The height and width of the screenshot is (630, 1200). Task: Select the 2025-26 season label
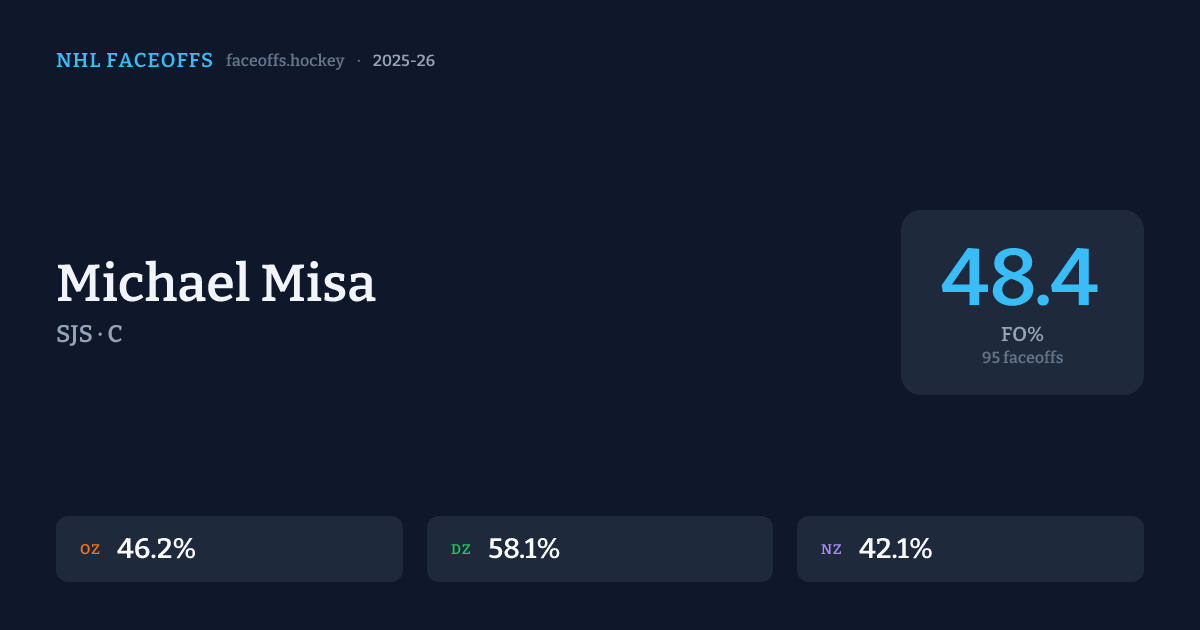click(x=403, y=61)
